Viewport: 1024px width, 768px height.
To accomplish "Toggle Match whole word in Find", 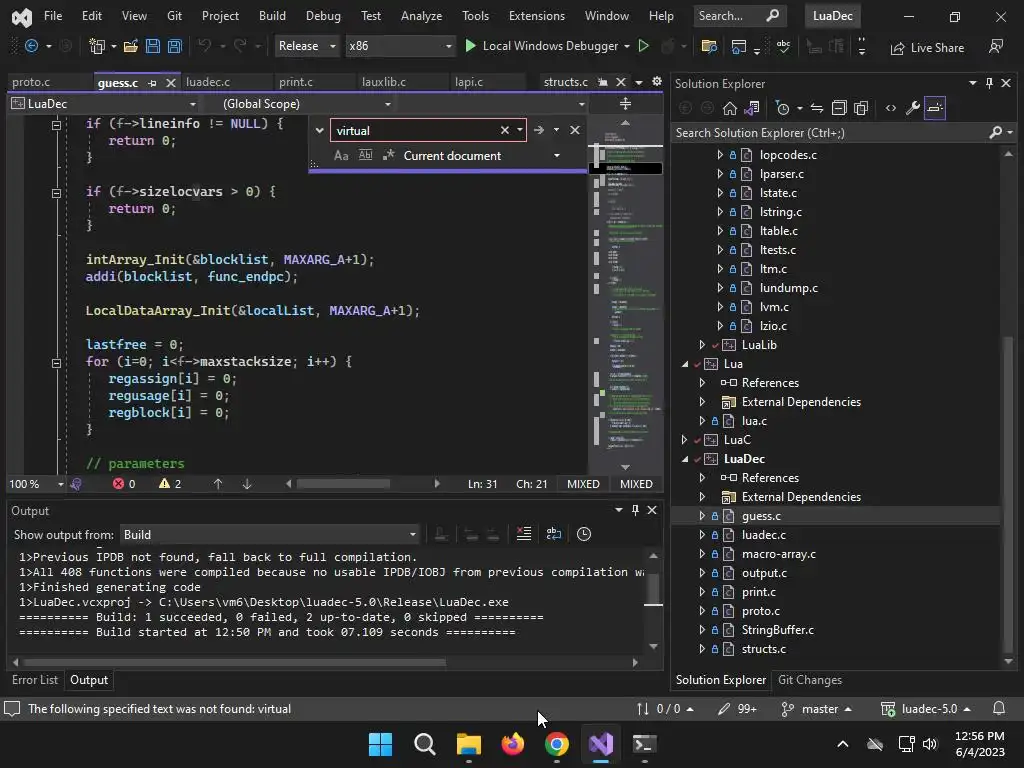I will pyautogui.click(x=366, y=155).
